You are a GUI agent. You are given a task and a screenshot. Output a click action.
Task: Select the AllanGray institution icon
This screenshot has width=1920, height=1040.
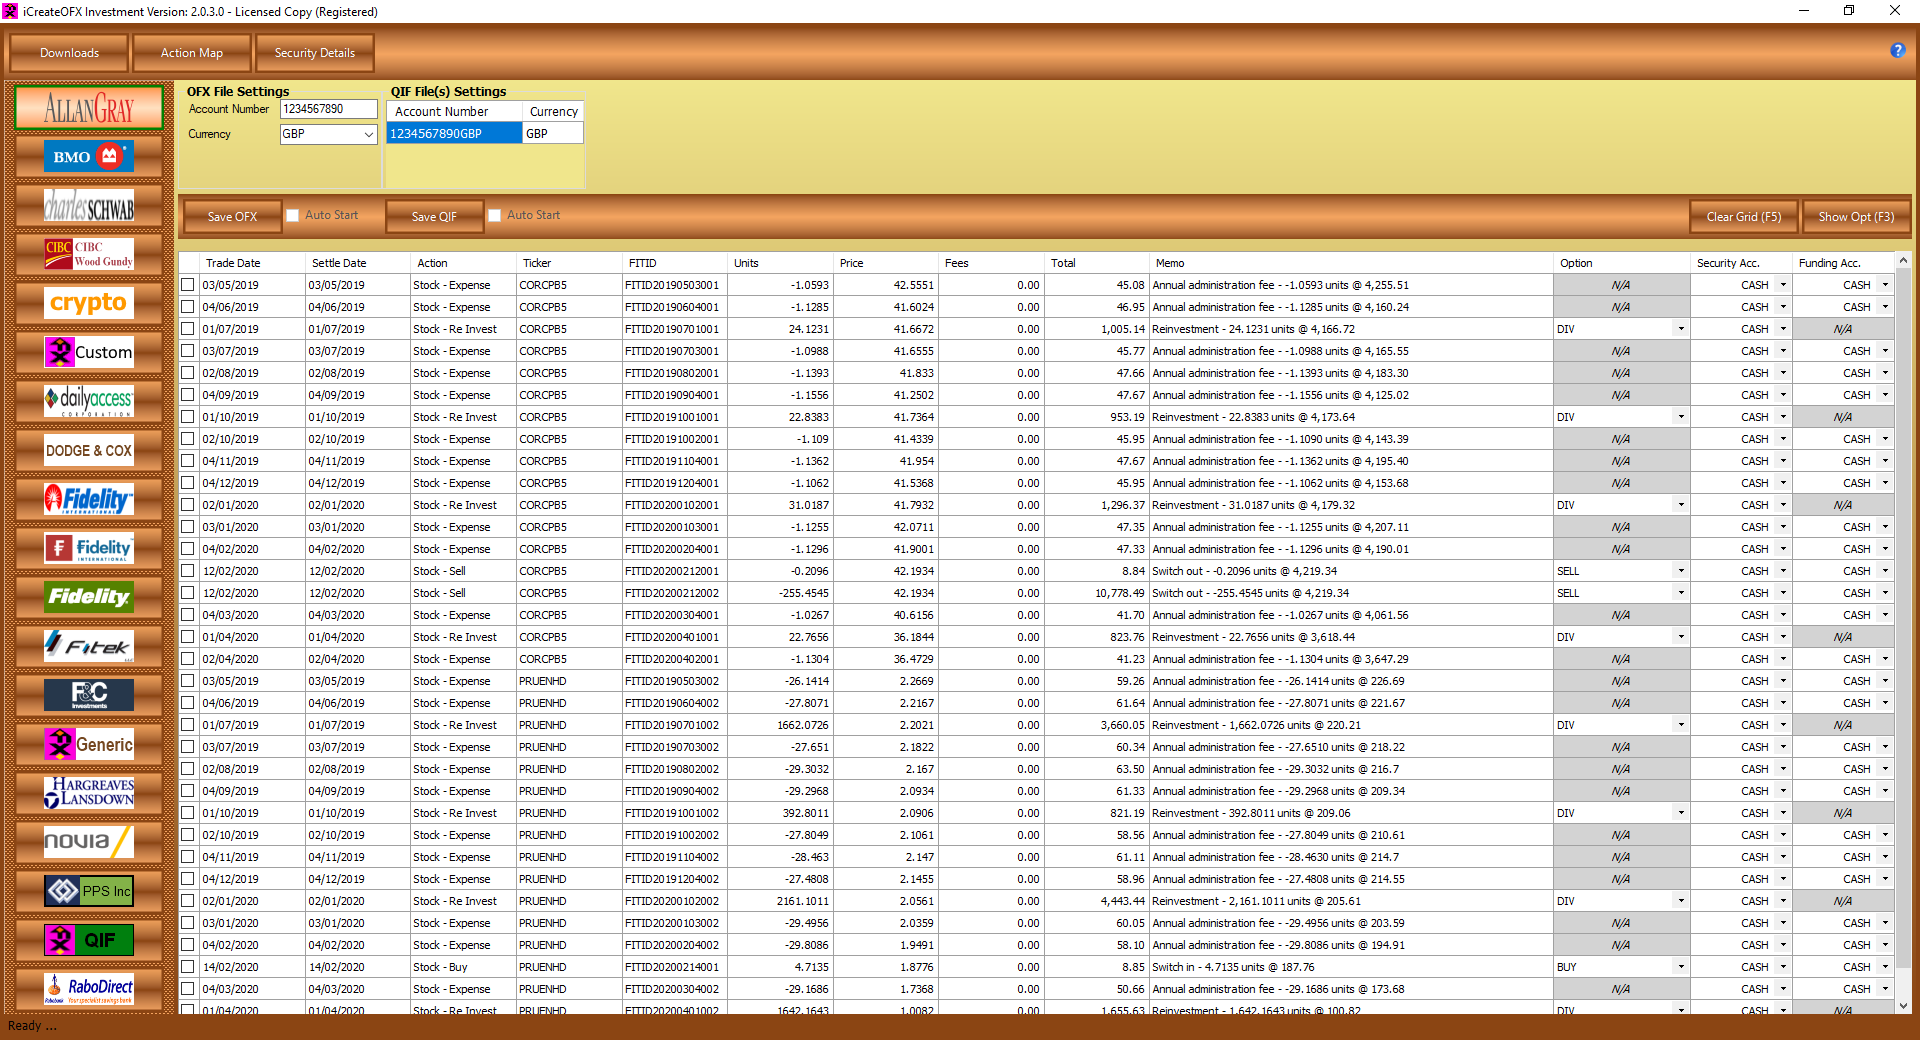[x=88, y=107]
